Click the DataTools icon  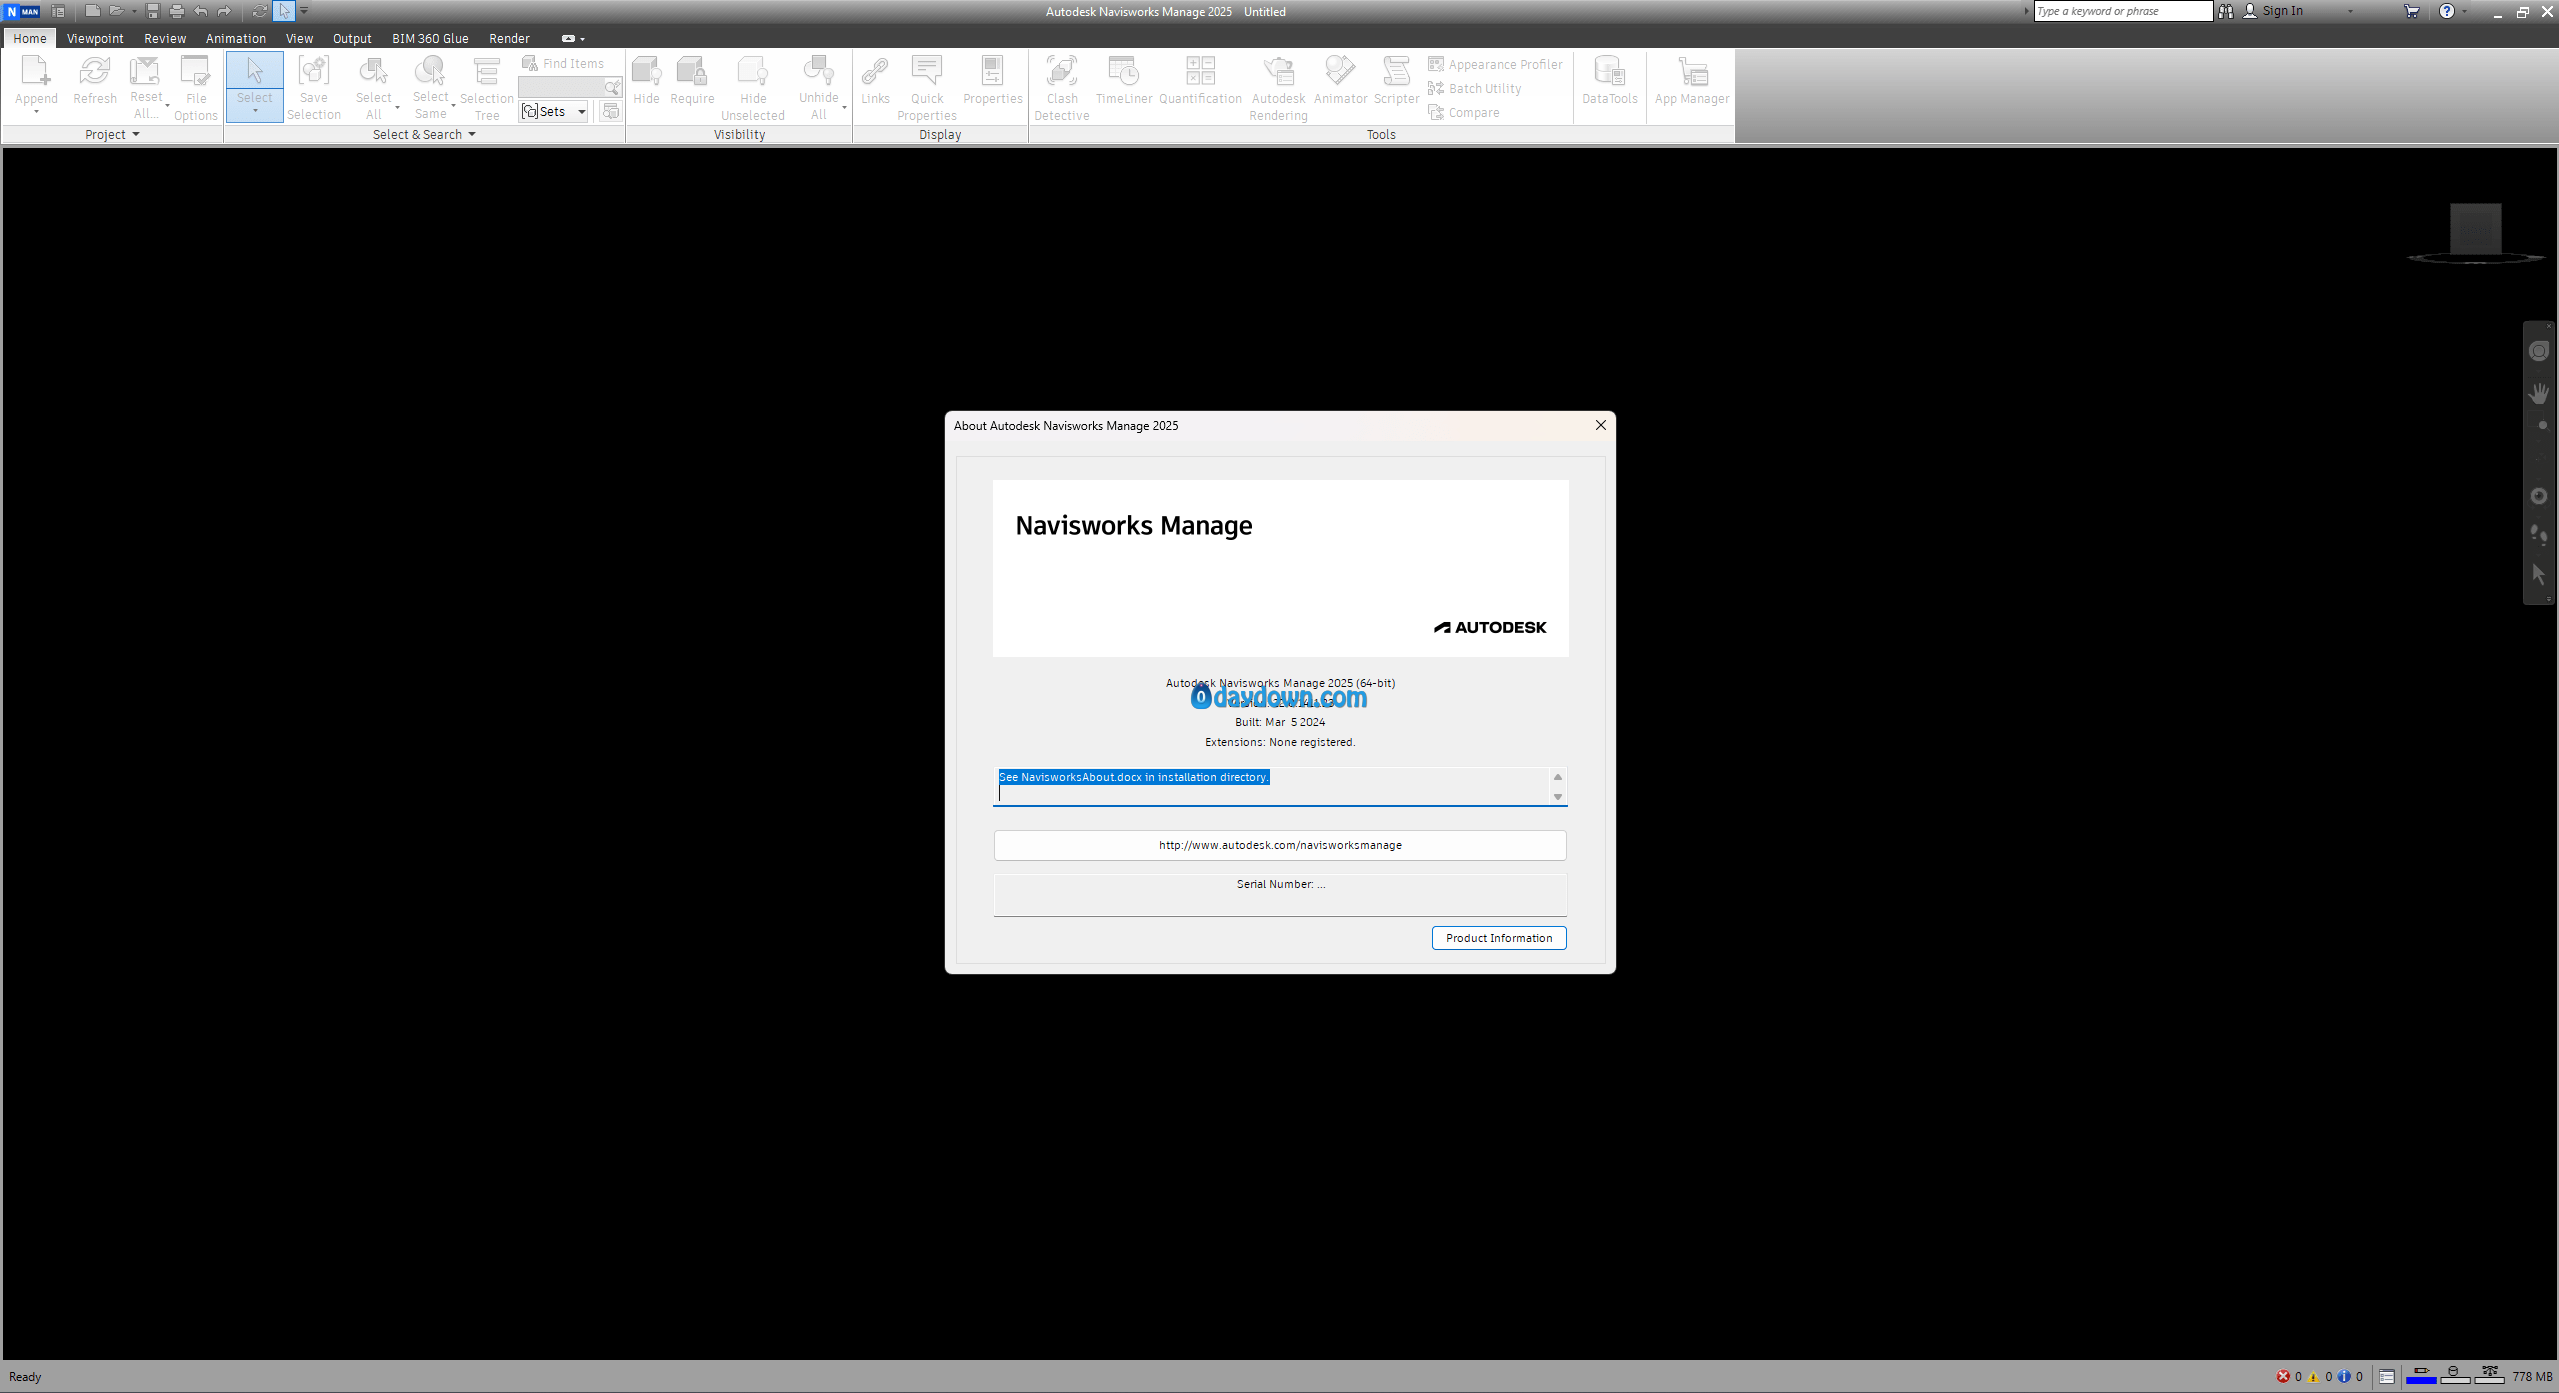(1609, 80)
